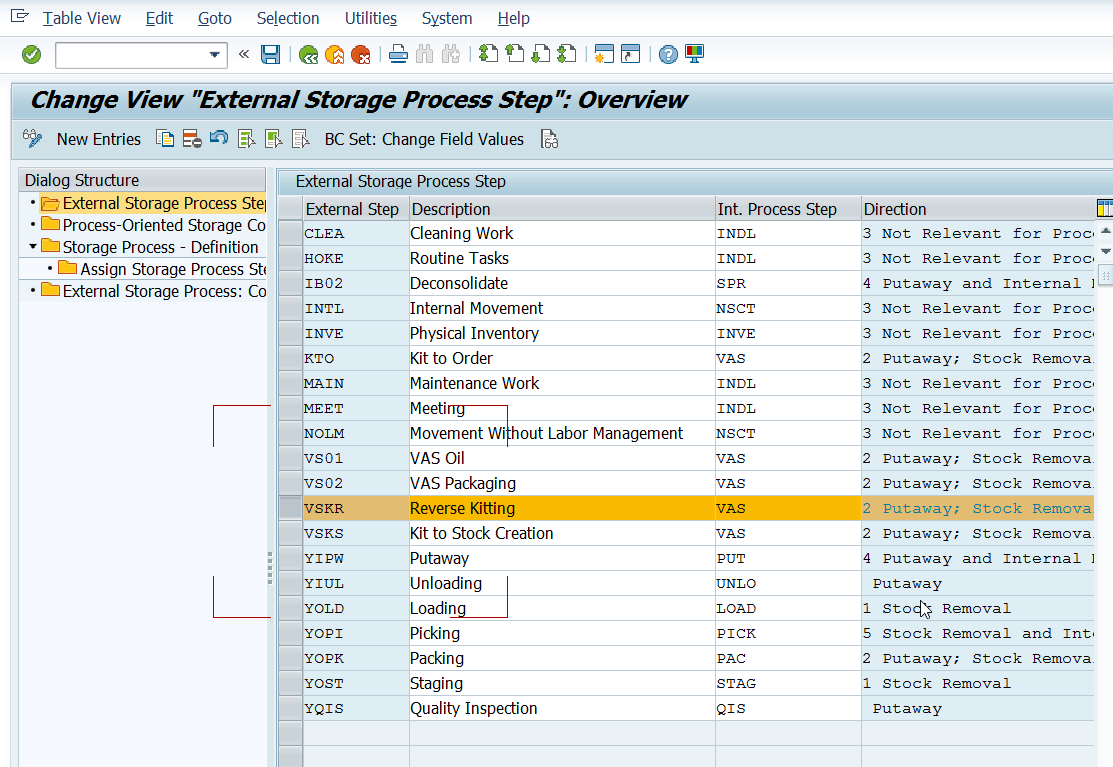Click the Delete row icon
Viewport: 1113px width, 767px height.
pos(192,139)
